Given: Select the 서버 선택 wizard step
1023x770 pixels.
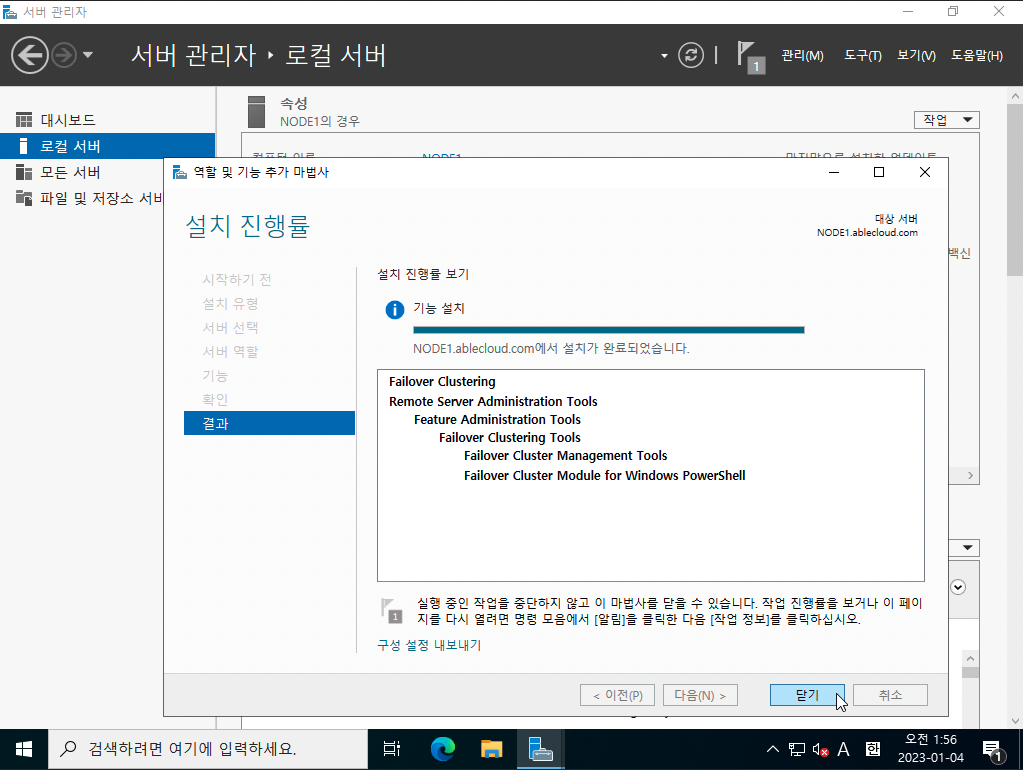Looking at the screenshot, I should pos(230,327).
